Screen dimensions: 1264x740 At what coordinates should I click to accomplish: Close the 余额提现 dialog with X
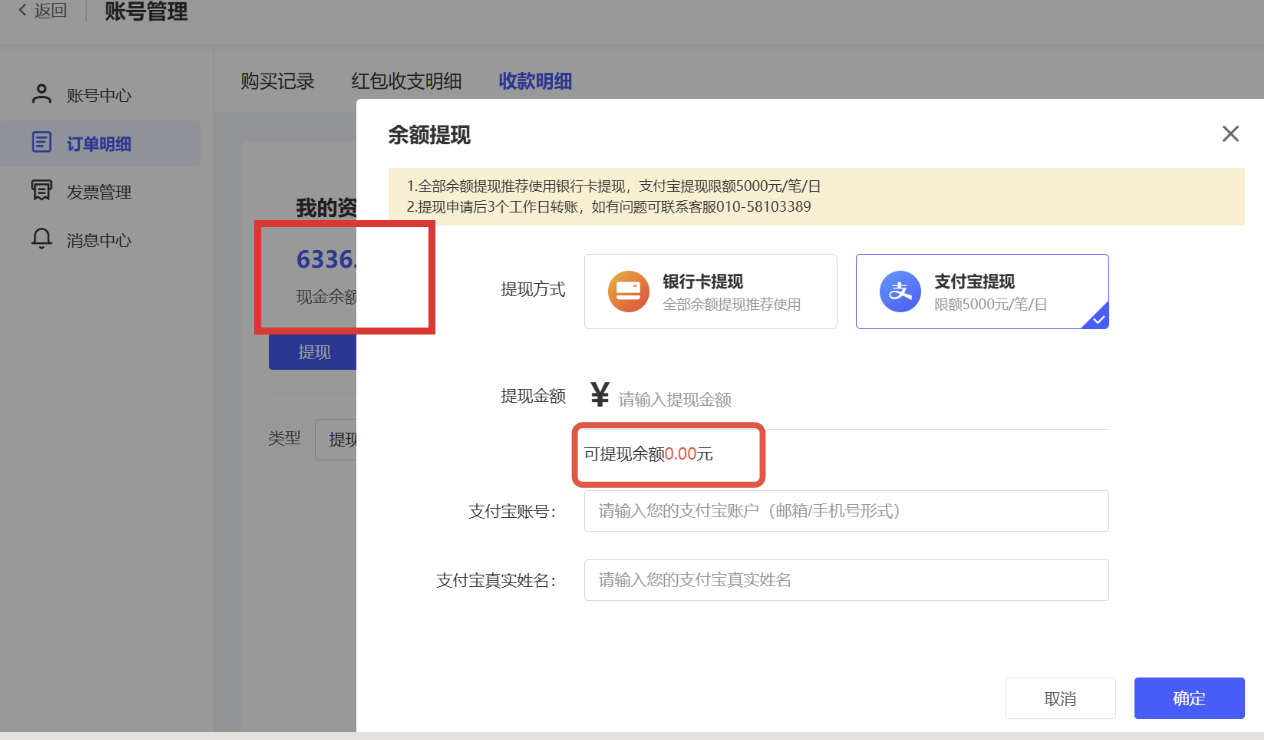pos(1230,134)
